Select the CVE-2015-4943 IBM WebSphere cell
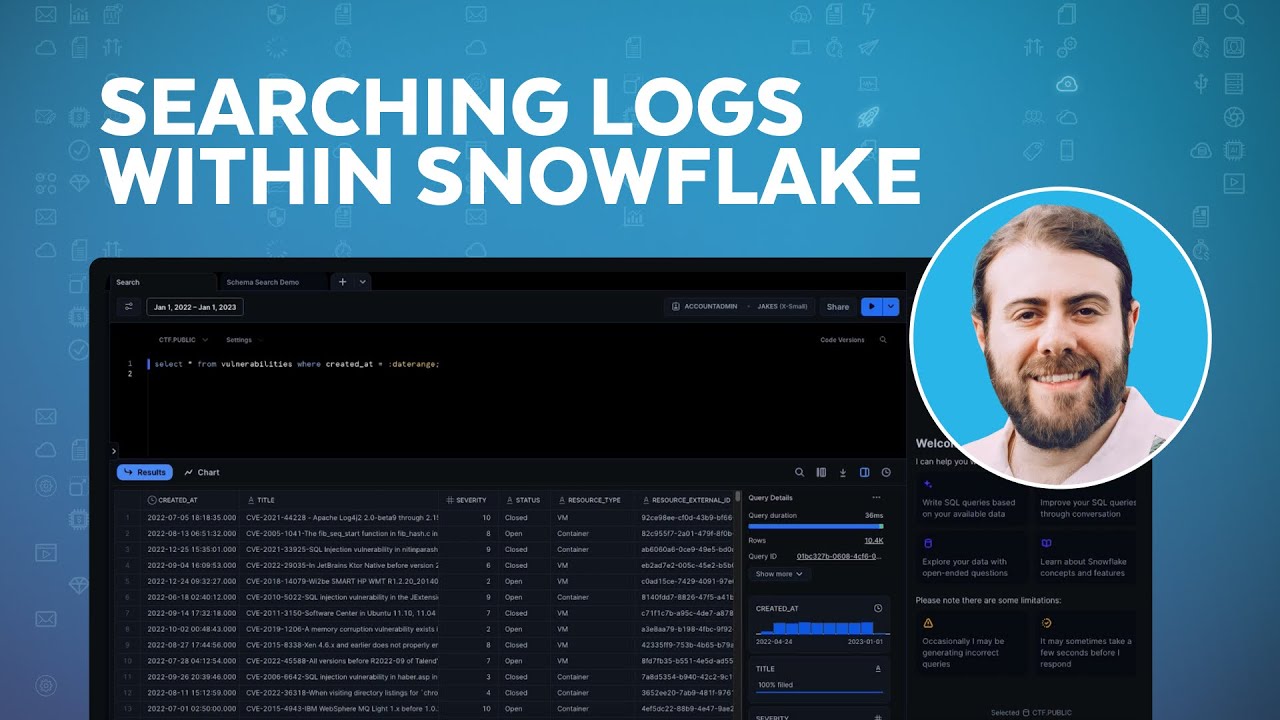Viewport: 1280px width, 720px height. [x=342, y=709]
